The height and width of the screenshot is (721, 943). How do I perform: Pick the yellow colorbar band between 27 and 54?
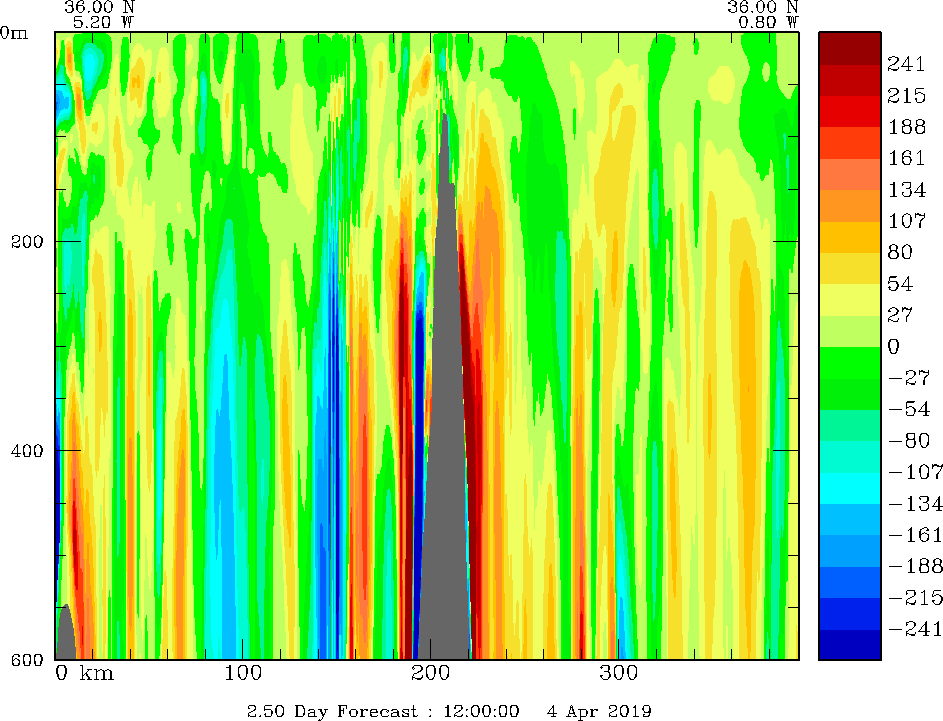[x=850, y=299]
